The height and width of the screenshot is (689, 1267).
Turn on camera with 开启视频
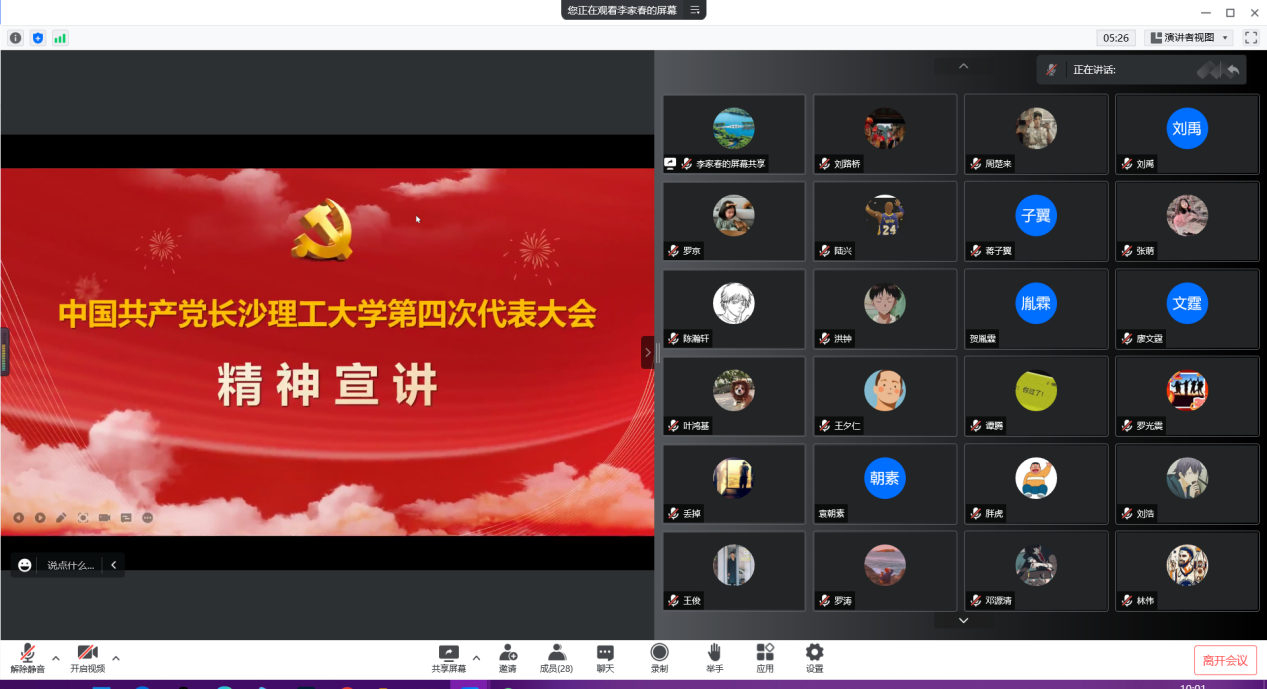click(x=87, y=657)
